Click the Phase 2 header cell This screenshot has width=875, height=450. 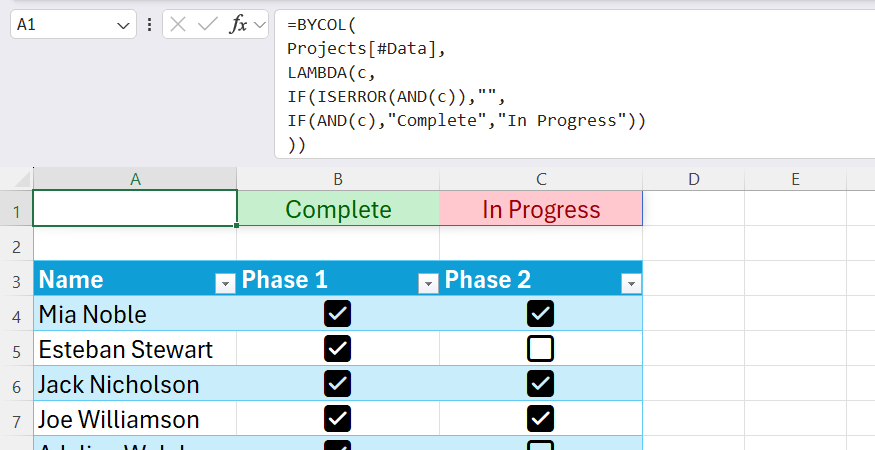(x=541, y=278)
